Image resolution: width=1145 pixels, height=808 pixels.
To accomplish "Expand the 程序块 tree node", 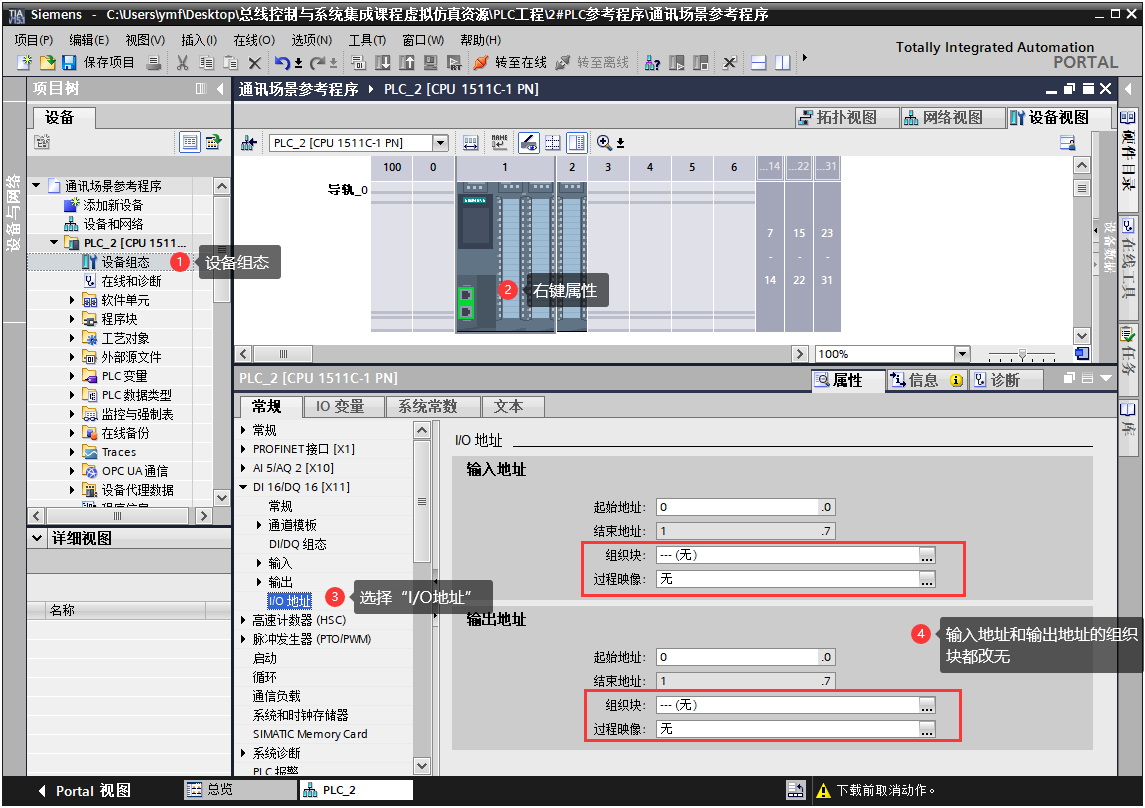I will pos(72,319).
